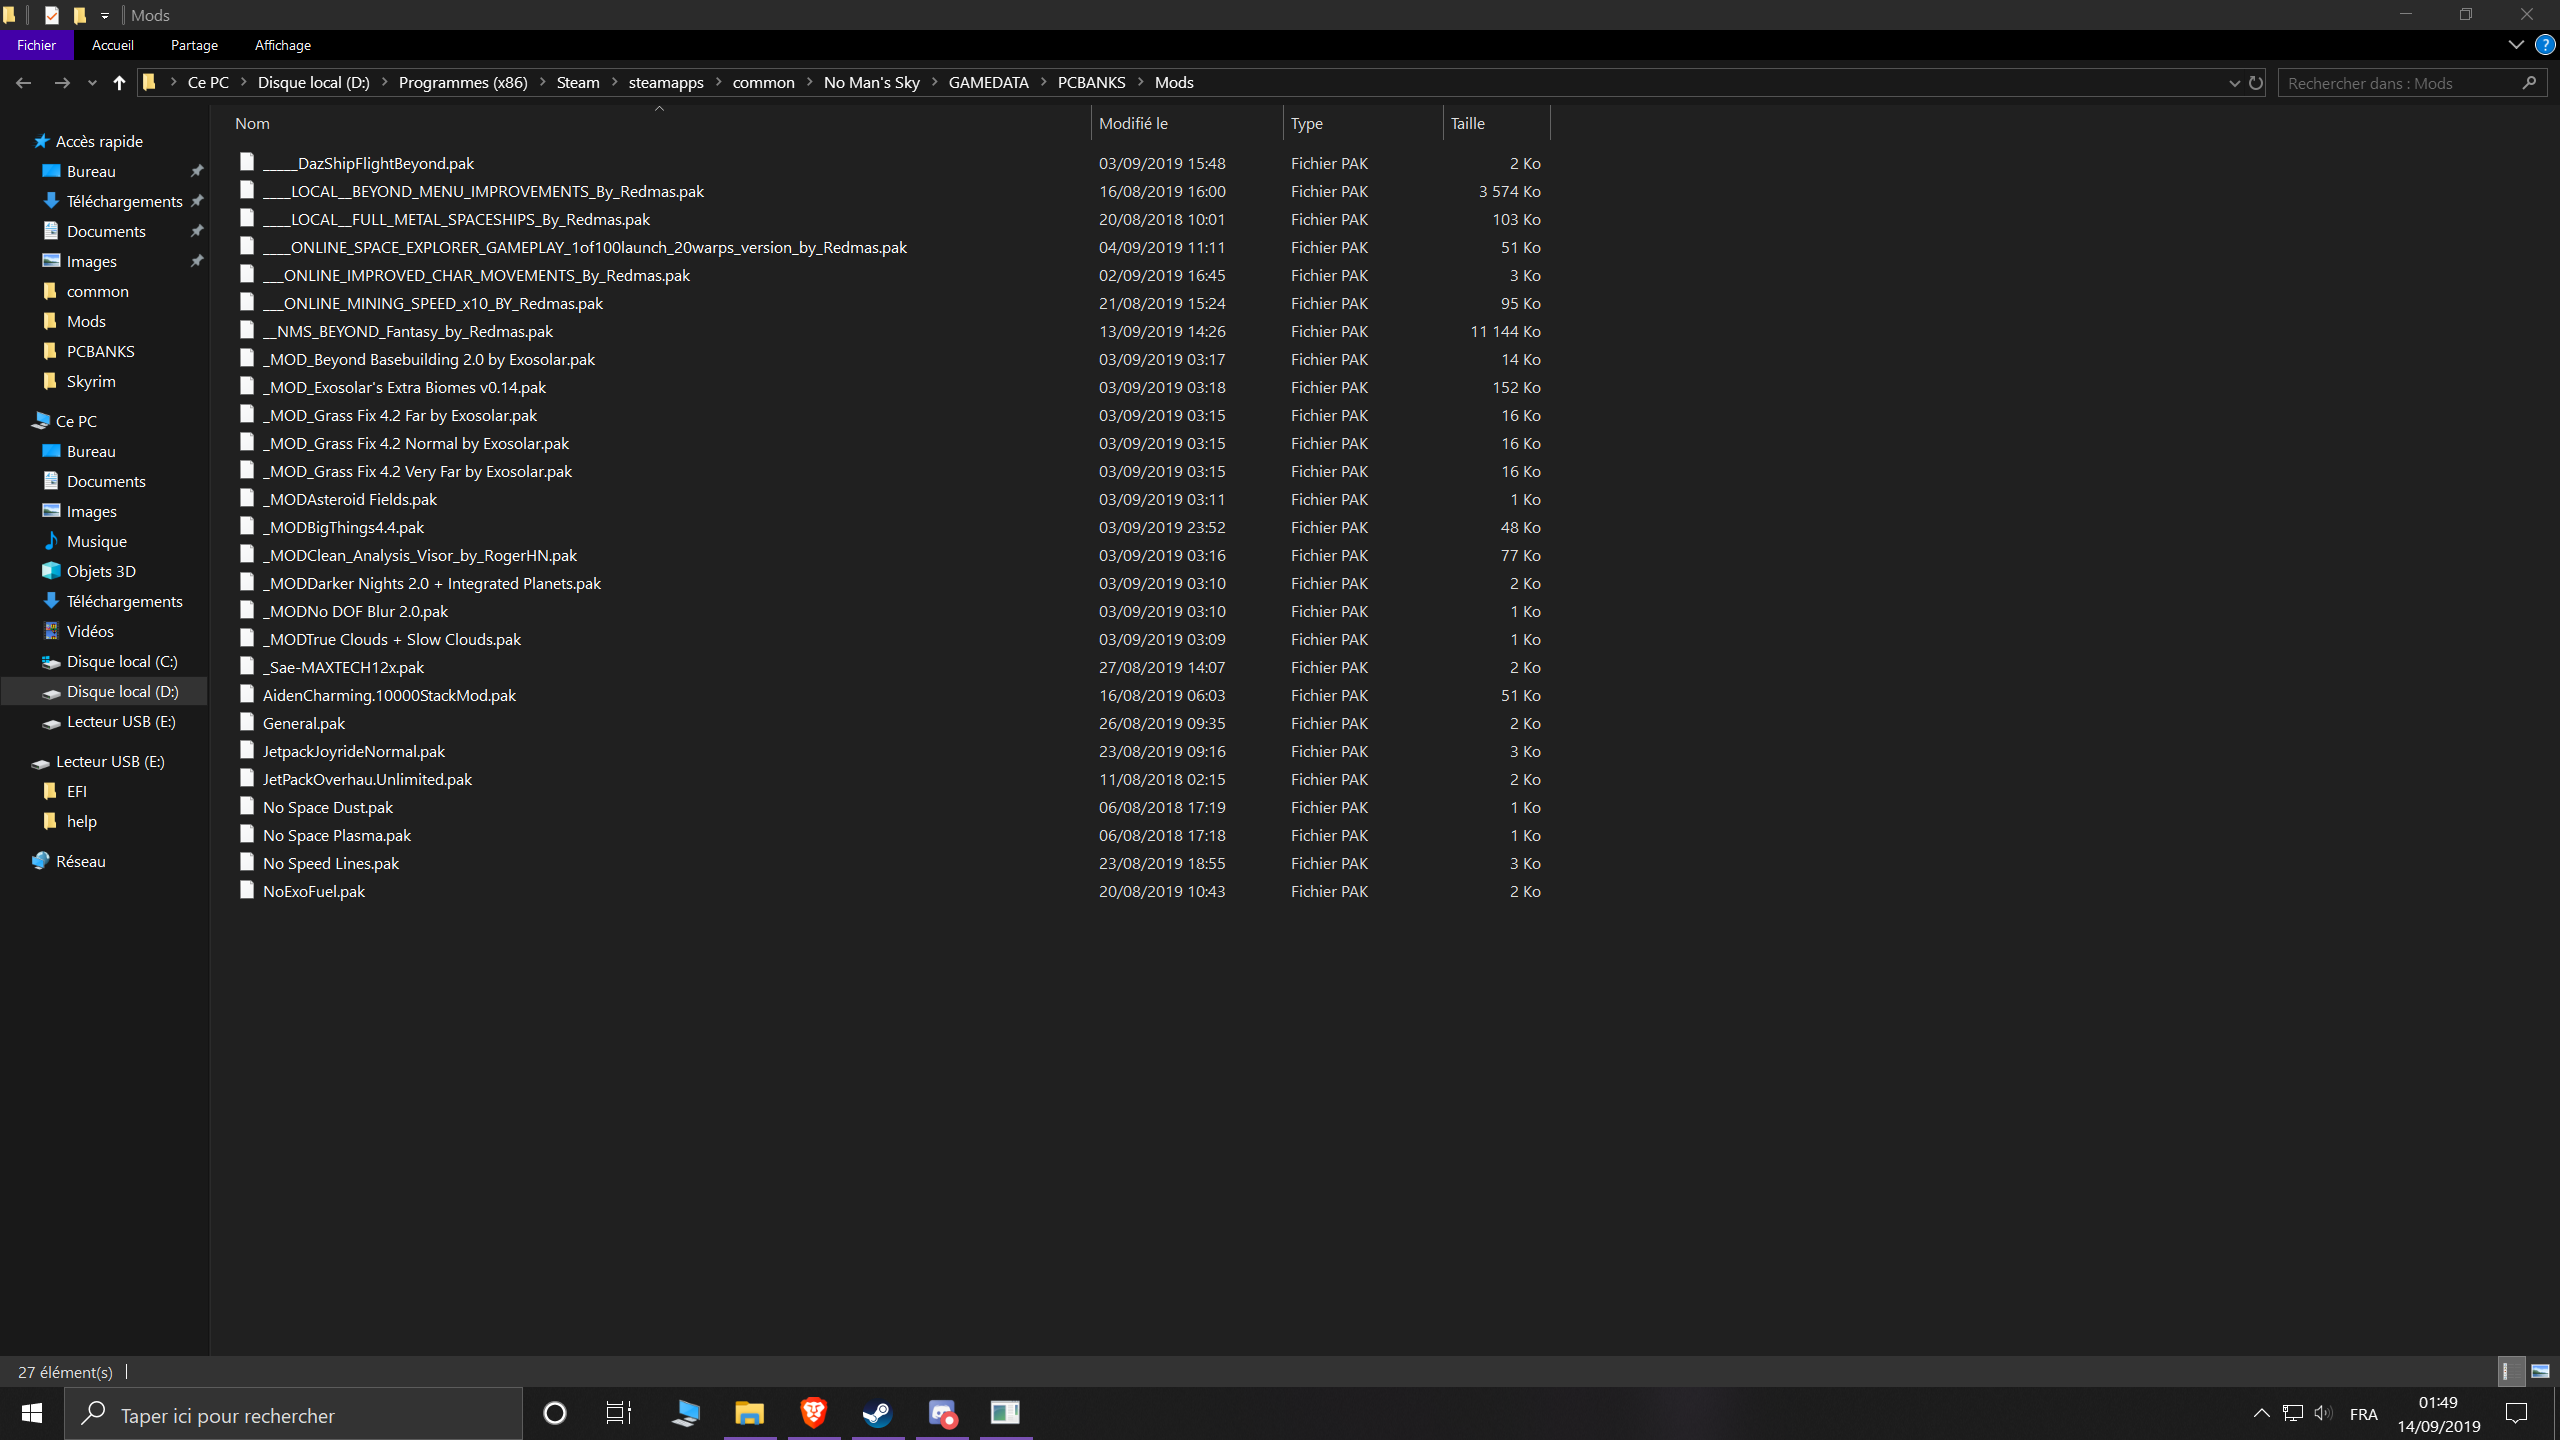Open Steam from taskbar
2560x1440 pixels.
[877, 1413]
